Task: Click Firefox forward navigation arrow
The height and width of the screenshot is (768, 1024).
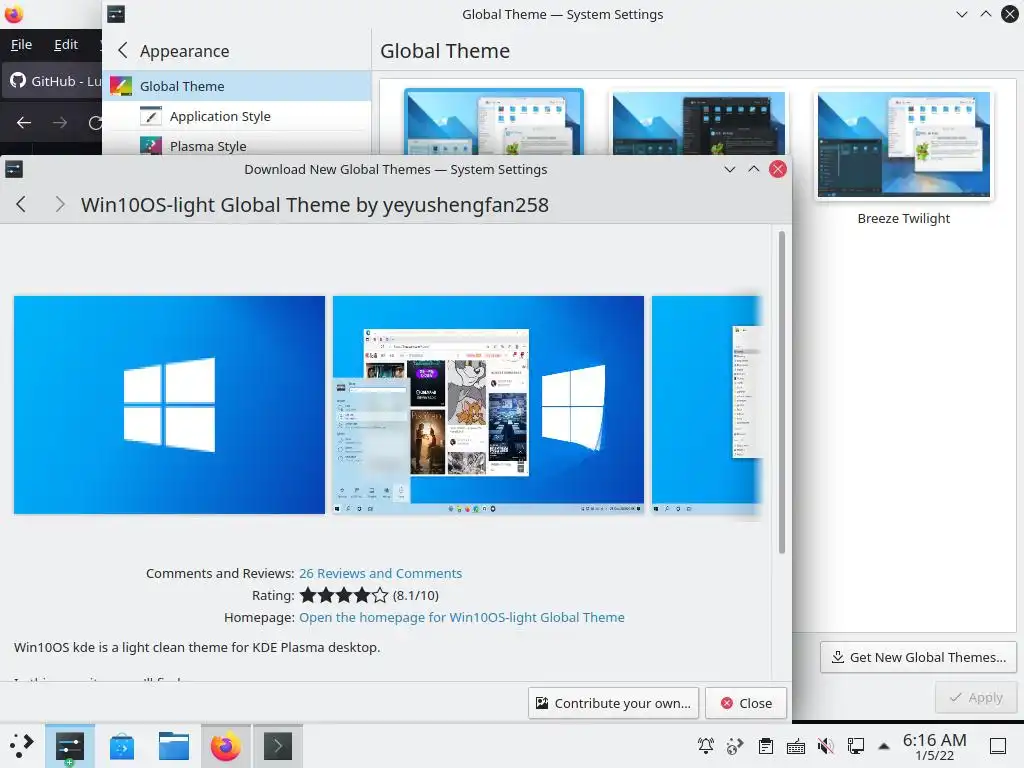Action: point(60,123)
